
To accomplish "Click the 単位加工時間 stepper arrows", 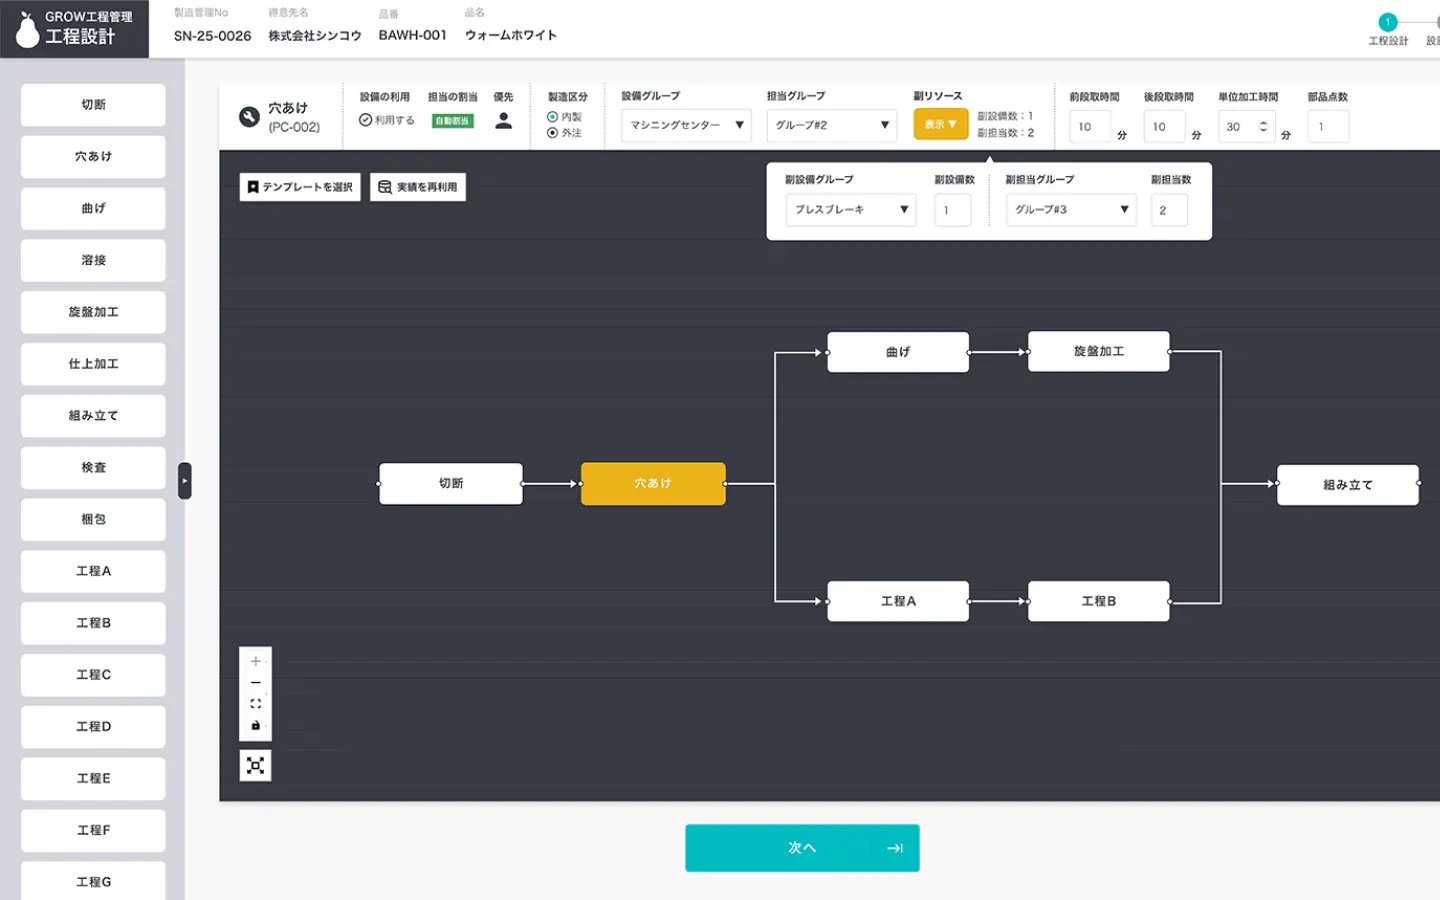I will (x=1263, y=127).
